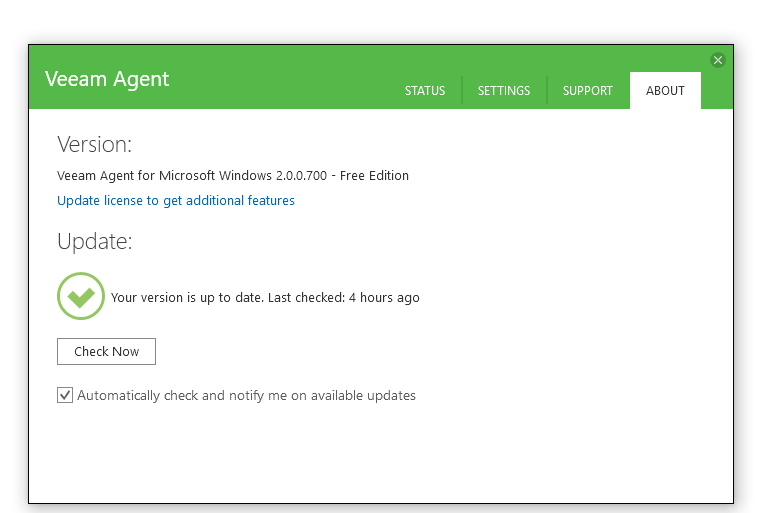Viewport: 767px width, 513px height.
Task: Close the Veeam Agent window
Action: (x=718, y=60)
